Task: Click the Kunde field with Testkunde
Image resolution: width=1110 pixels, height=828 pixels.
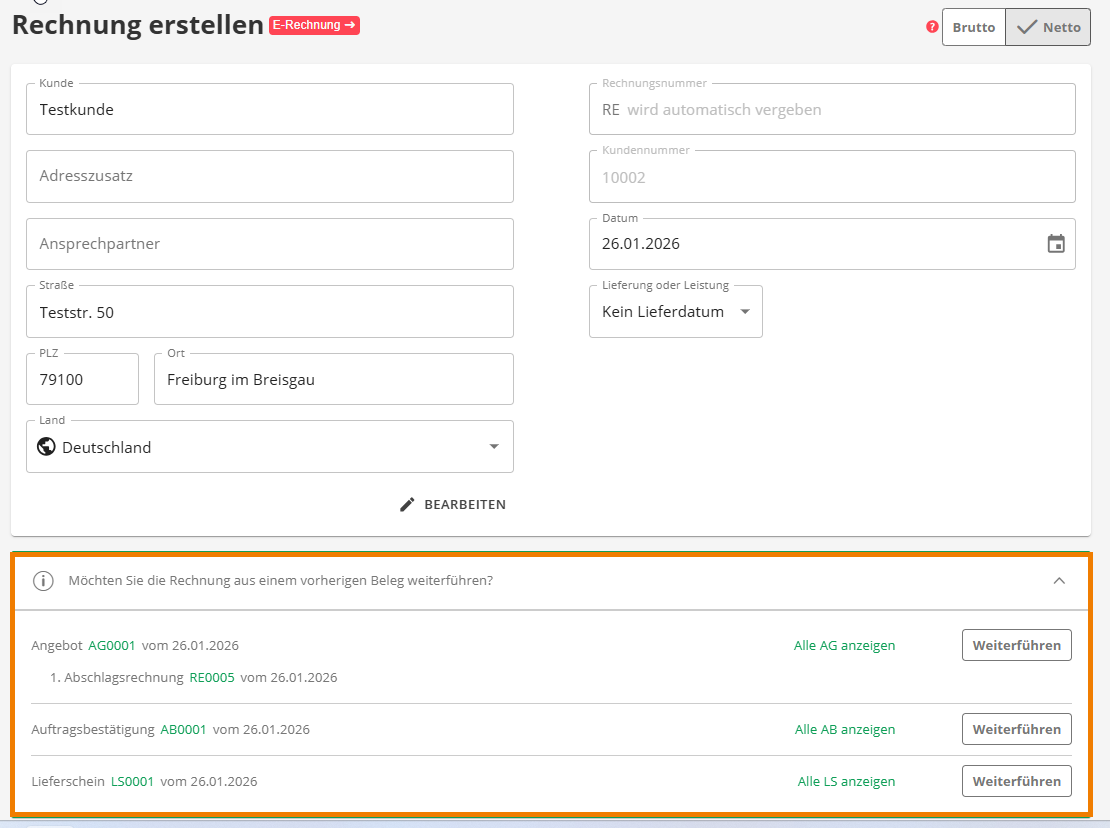Action: pyautogui.click(x=270, y=109)
